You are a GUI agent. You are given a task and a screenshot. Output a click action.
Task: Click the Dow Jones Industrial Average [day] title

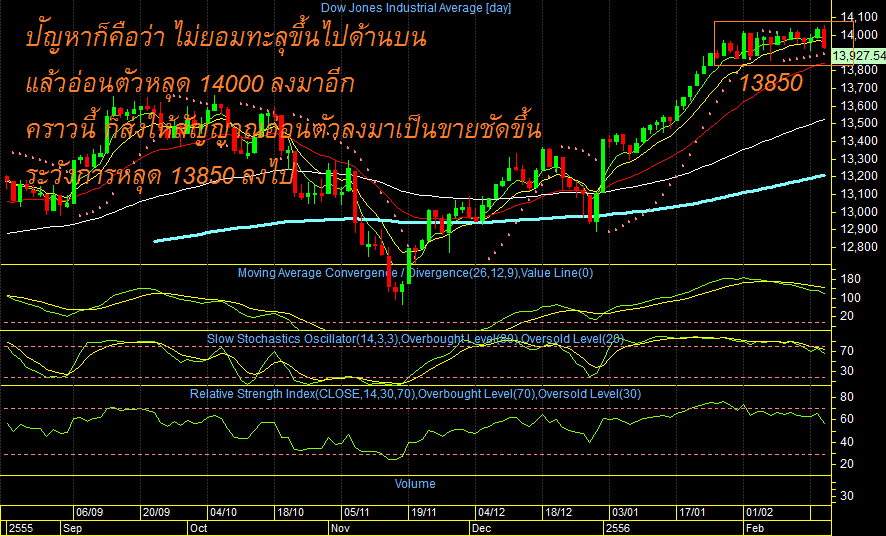416,8
